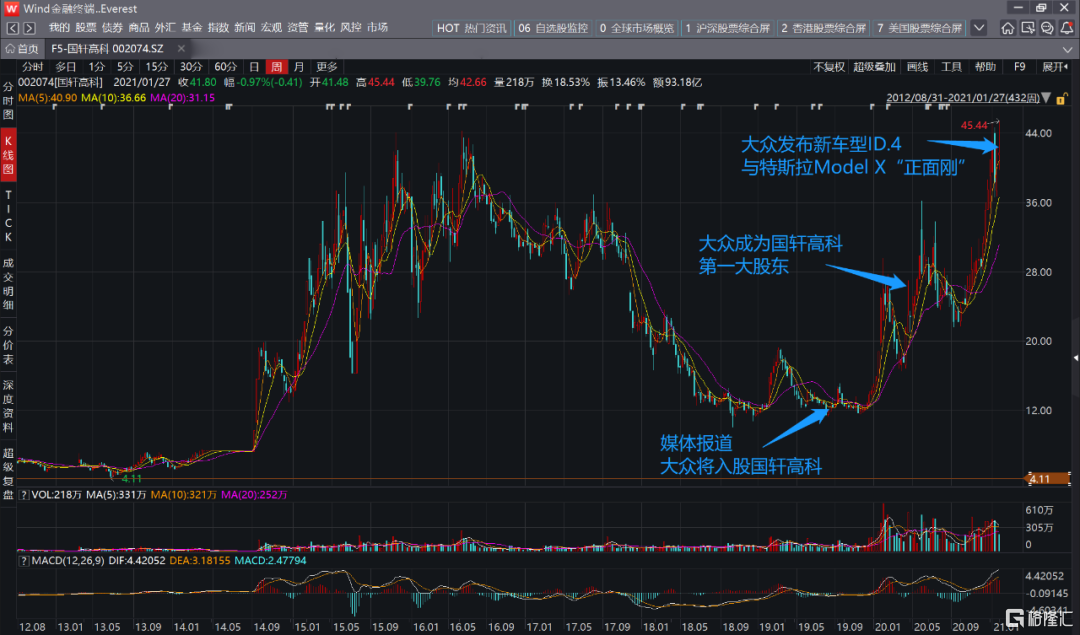Open the notification bell icon
The height and width of the screenshot is (635, 1080).
(x=1066, y=28)
